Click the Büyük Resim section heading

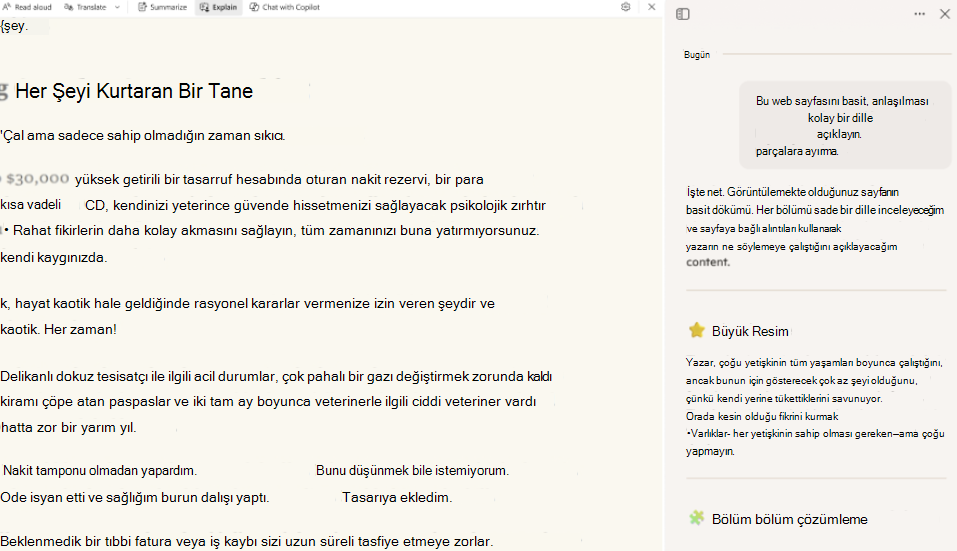750,331
